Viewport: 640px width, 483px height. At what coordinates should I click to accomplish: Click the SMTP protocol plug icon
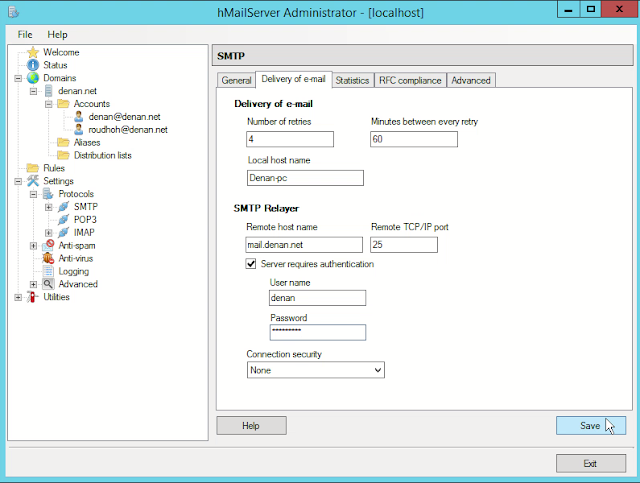(x=63, y=207)
